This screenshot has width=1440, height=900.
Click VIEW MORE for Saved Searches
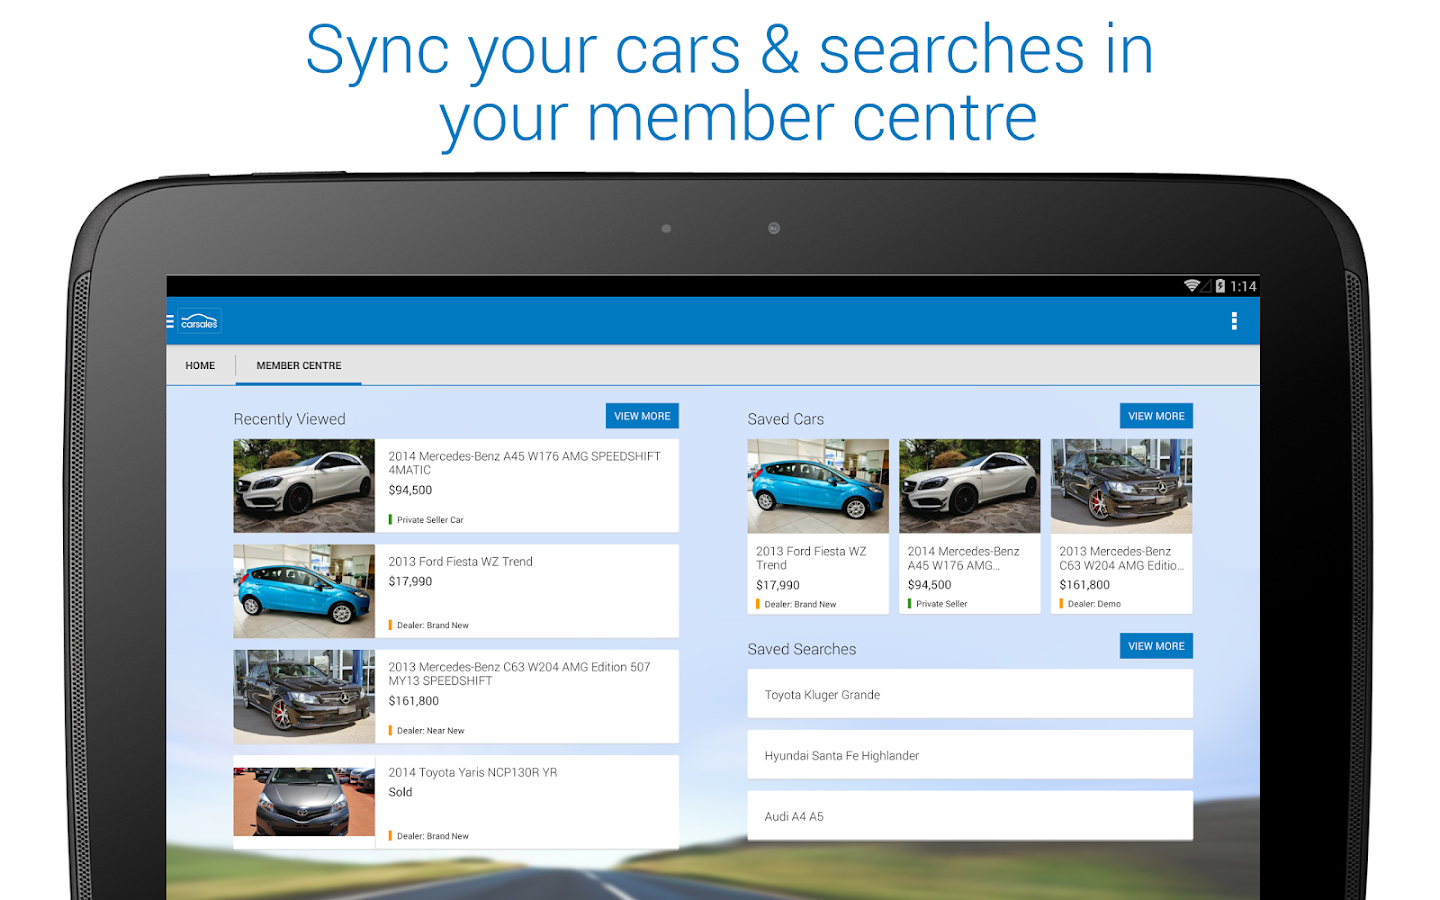1156,646
